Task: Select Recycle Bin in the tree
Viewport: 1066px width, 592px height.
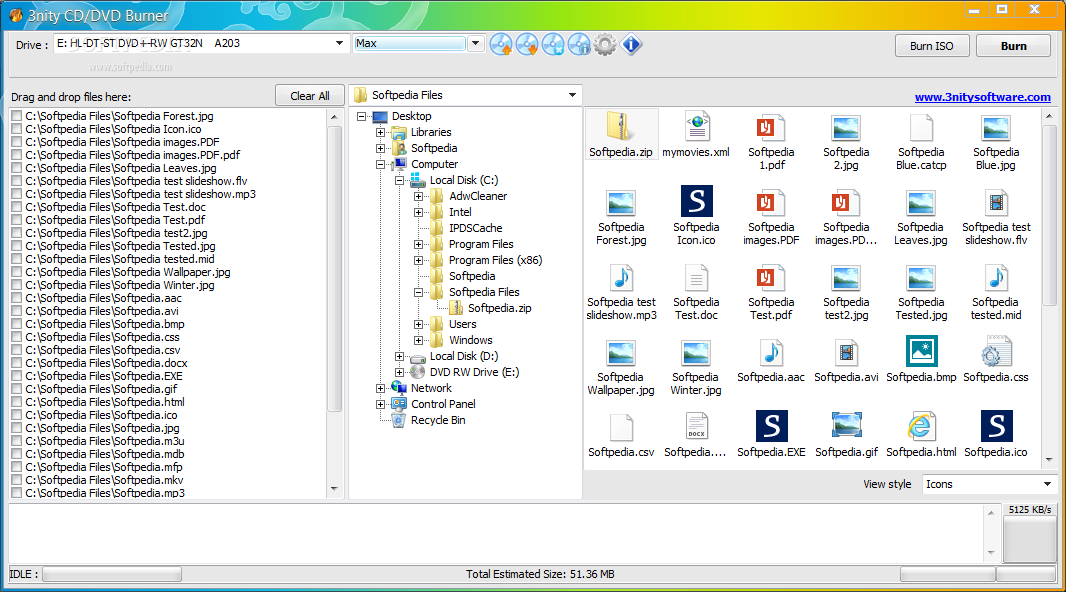Action: (x=438, y=420)
